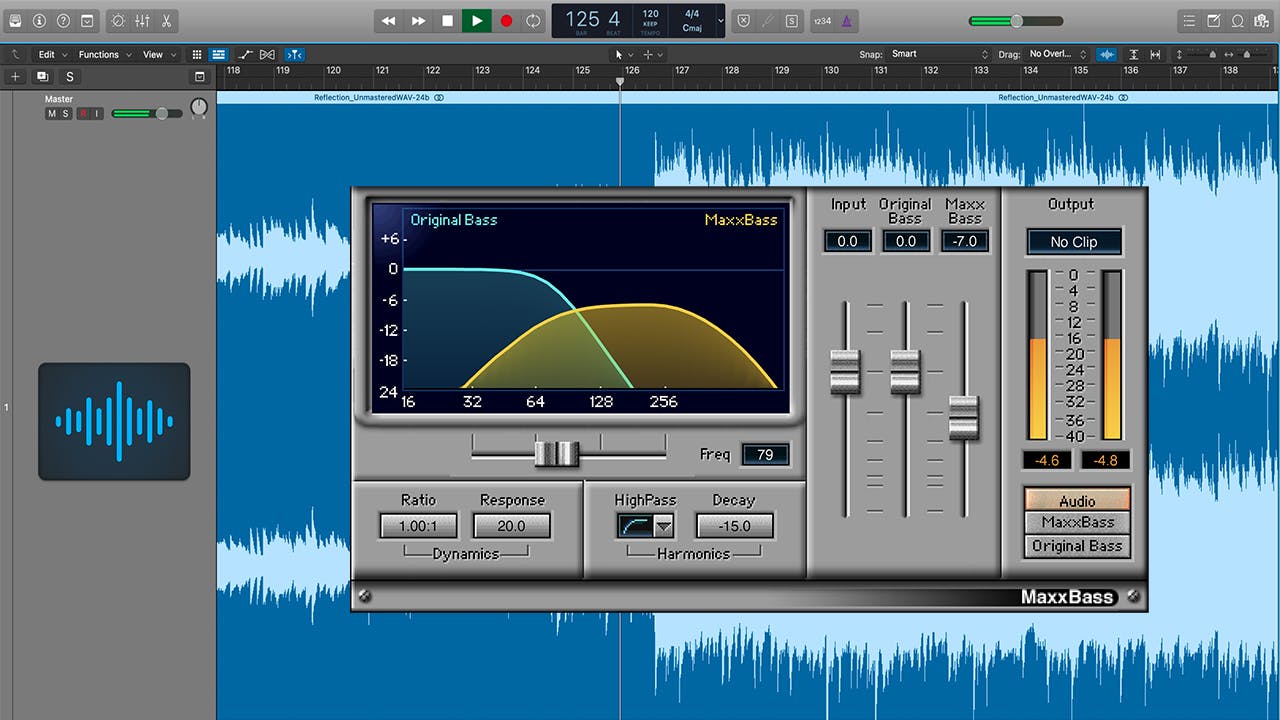Mute the Master track
The width and height of the screenshot is (1280, 720).
pyautogui.click(x=51, y=114)
